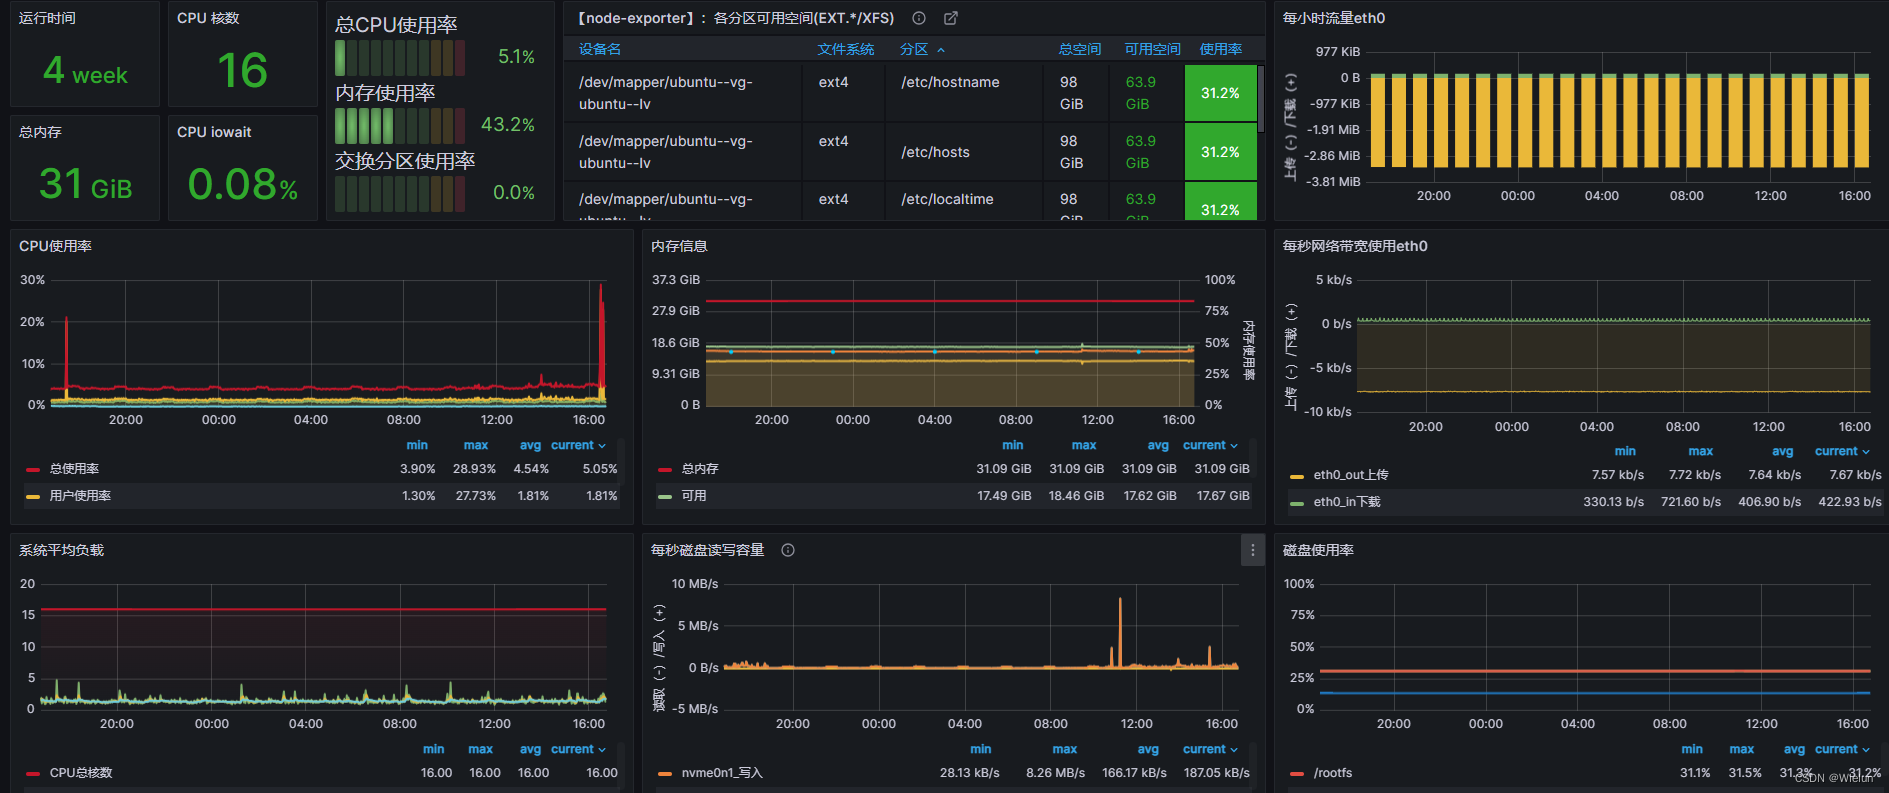Click the info icon beside the node-exporter table title

[x=919, y=18]
